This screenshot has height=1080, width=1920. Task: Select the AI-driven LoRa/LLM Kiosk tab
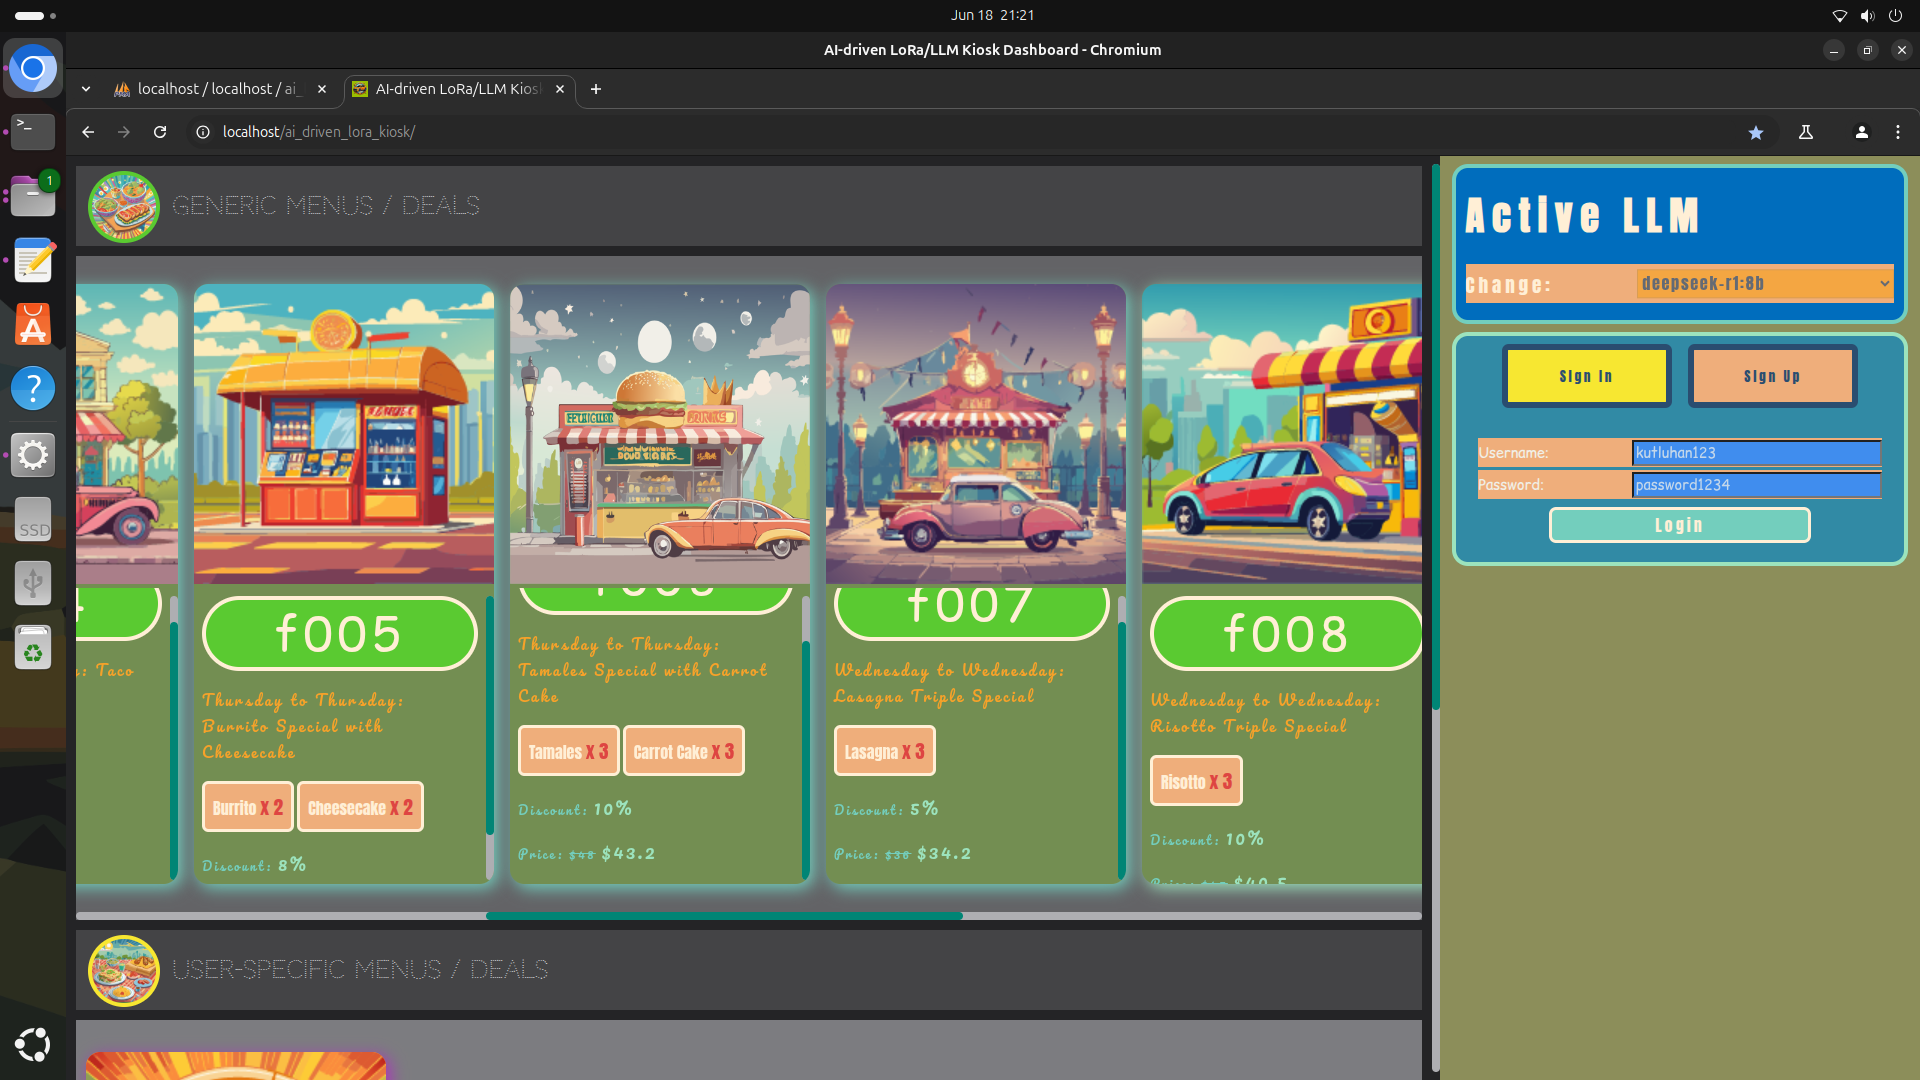(x=456, y=89)
